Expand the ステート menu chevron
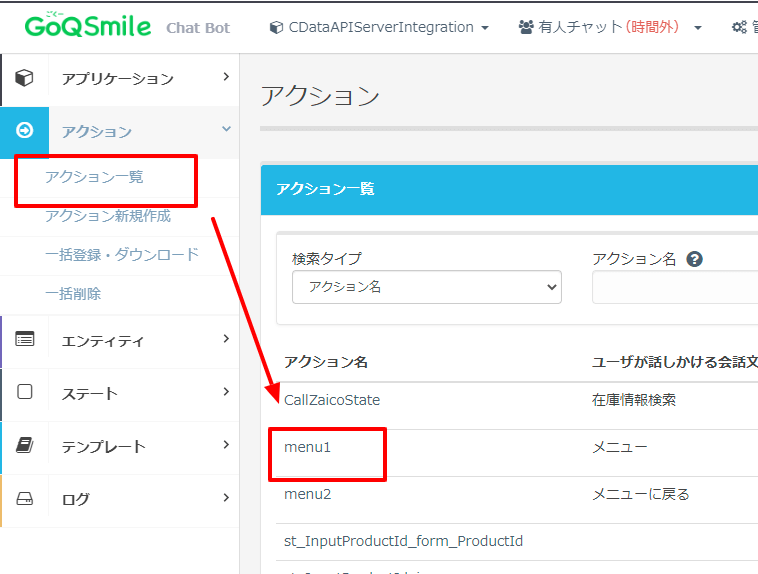Image resolution: width=758 pixels, height=574 pixels. tap(226, 392)
